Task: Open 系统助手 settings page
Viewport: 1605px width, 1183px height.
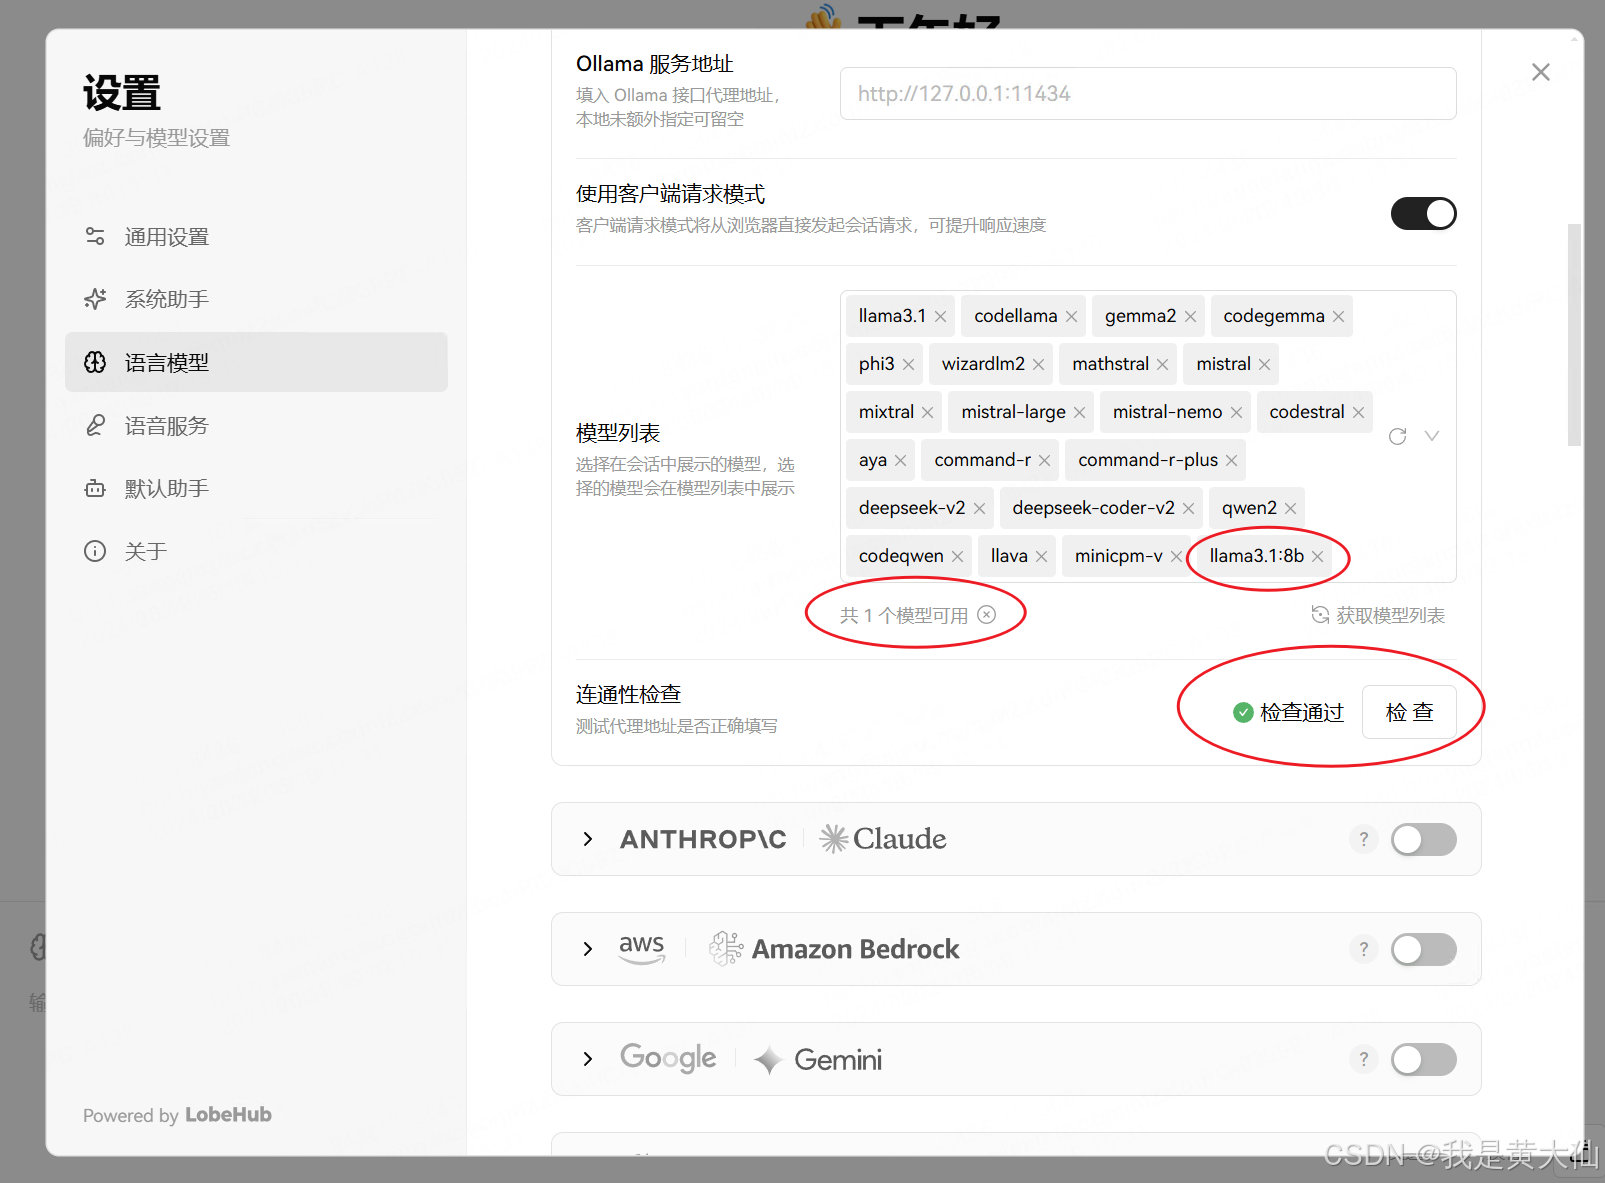Action: click(x=256, y=299)
